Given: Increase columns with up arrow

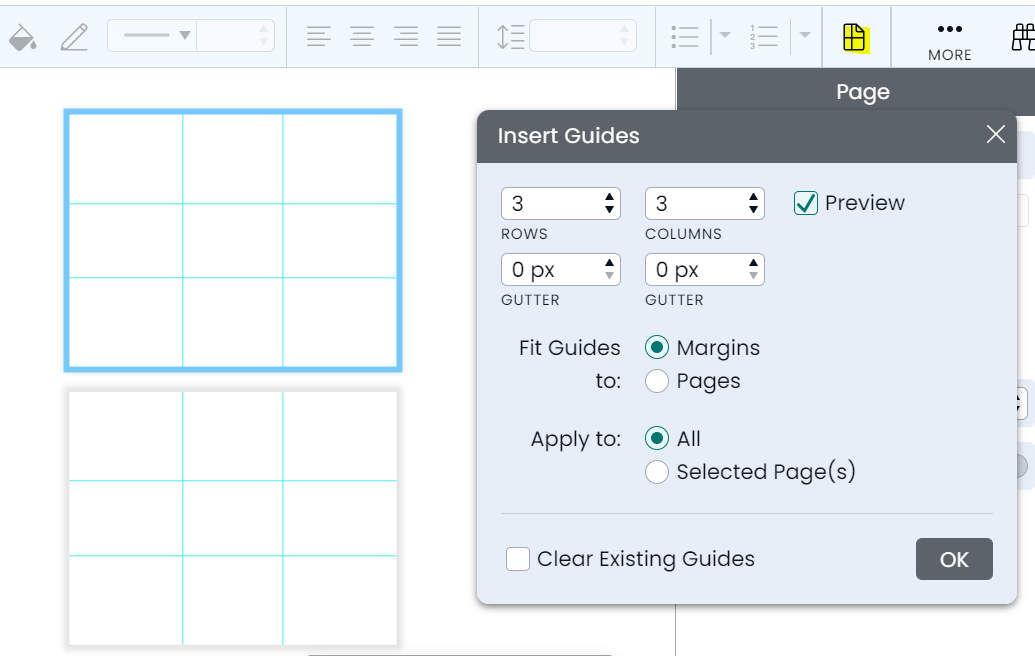Looking at the screenshot, I should tap(753, 197).
